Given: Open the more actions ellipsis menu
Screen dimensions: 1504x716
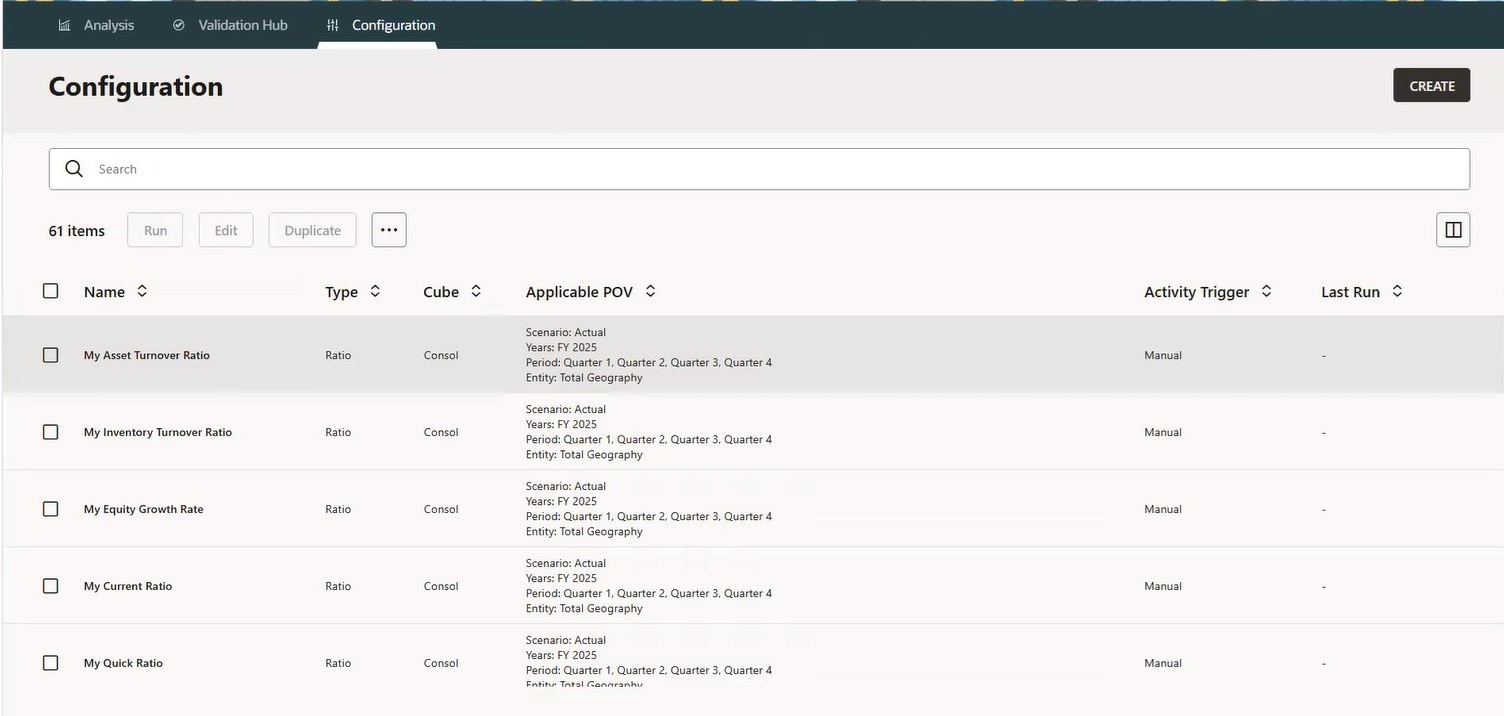Looking at the screenshot, I should pyautogui.click(x=389, y=230).
